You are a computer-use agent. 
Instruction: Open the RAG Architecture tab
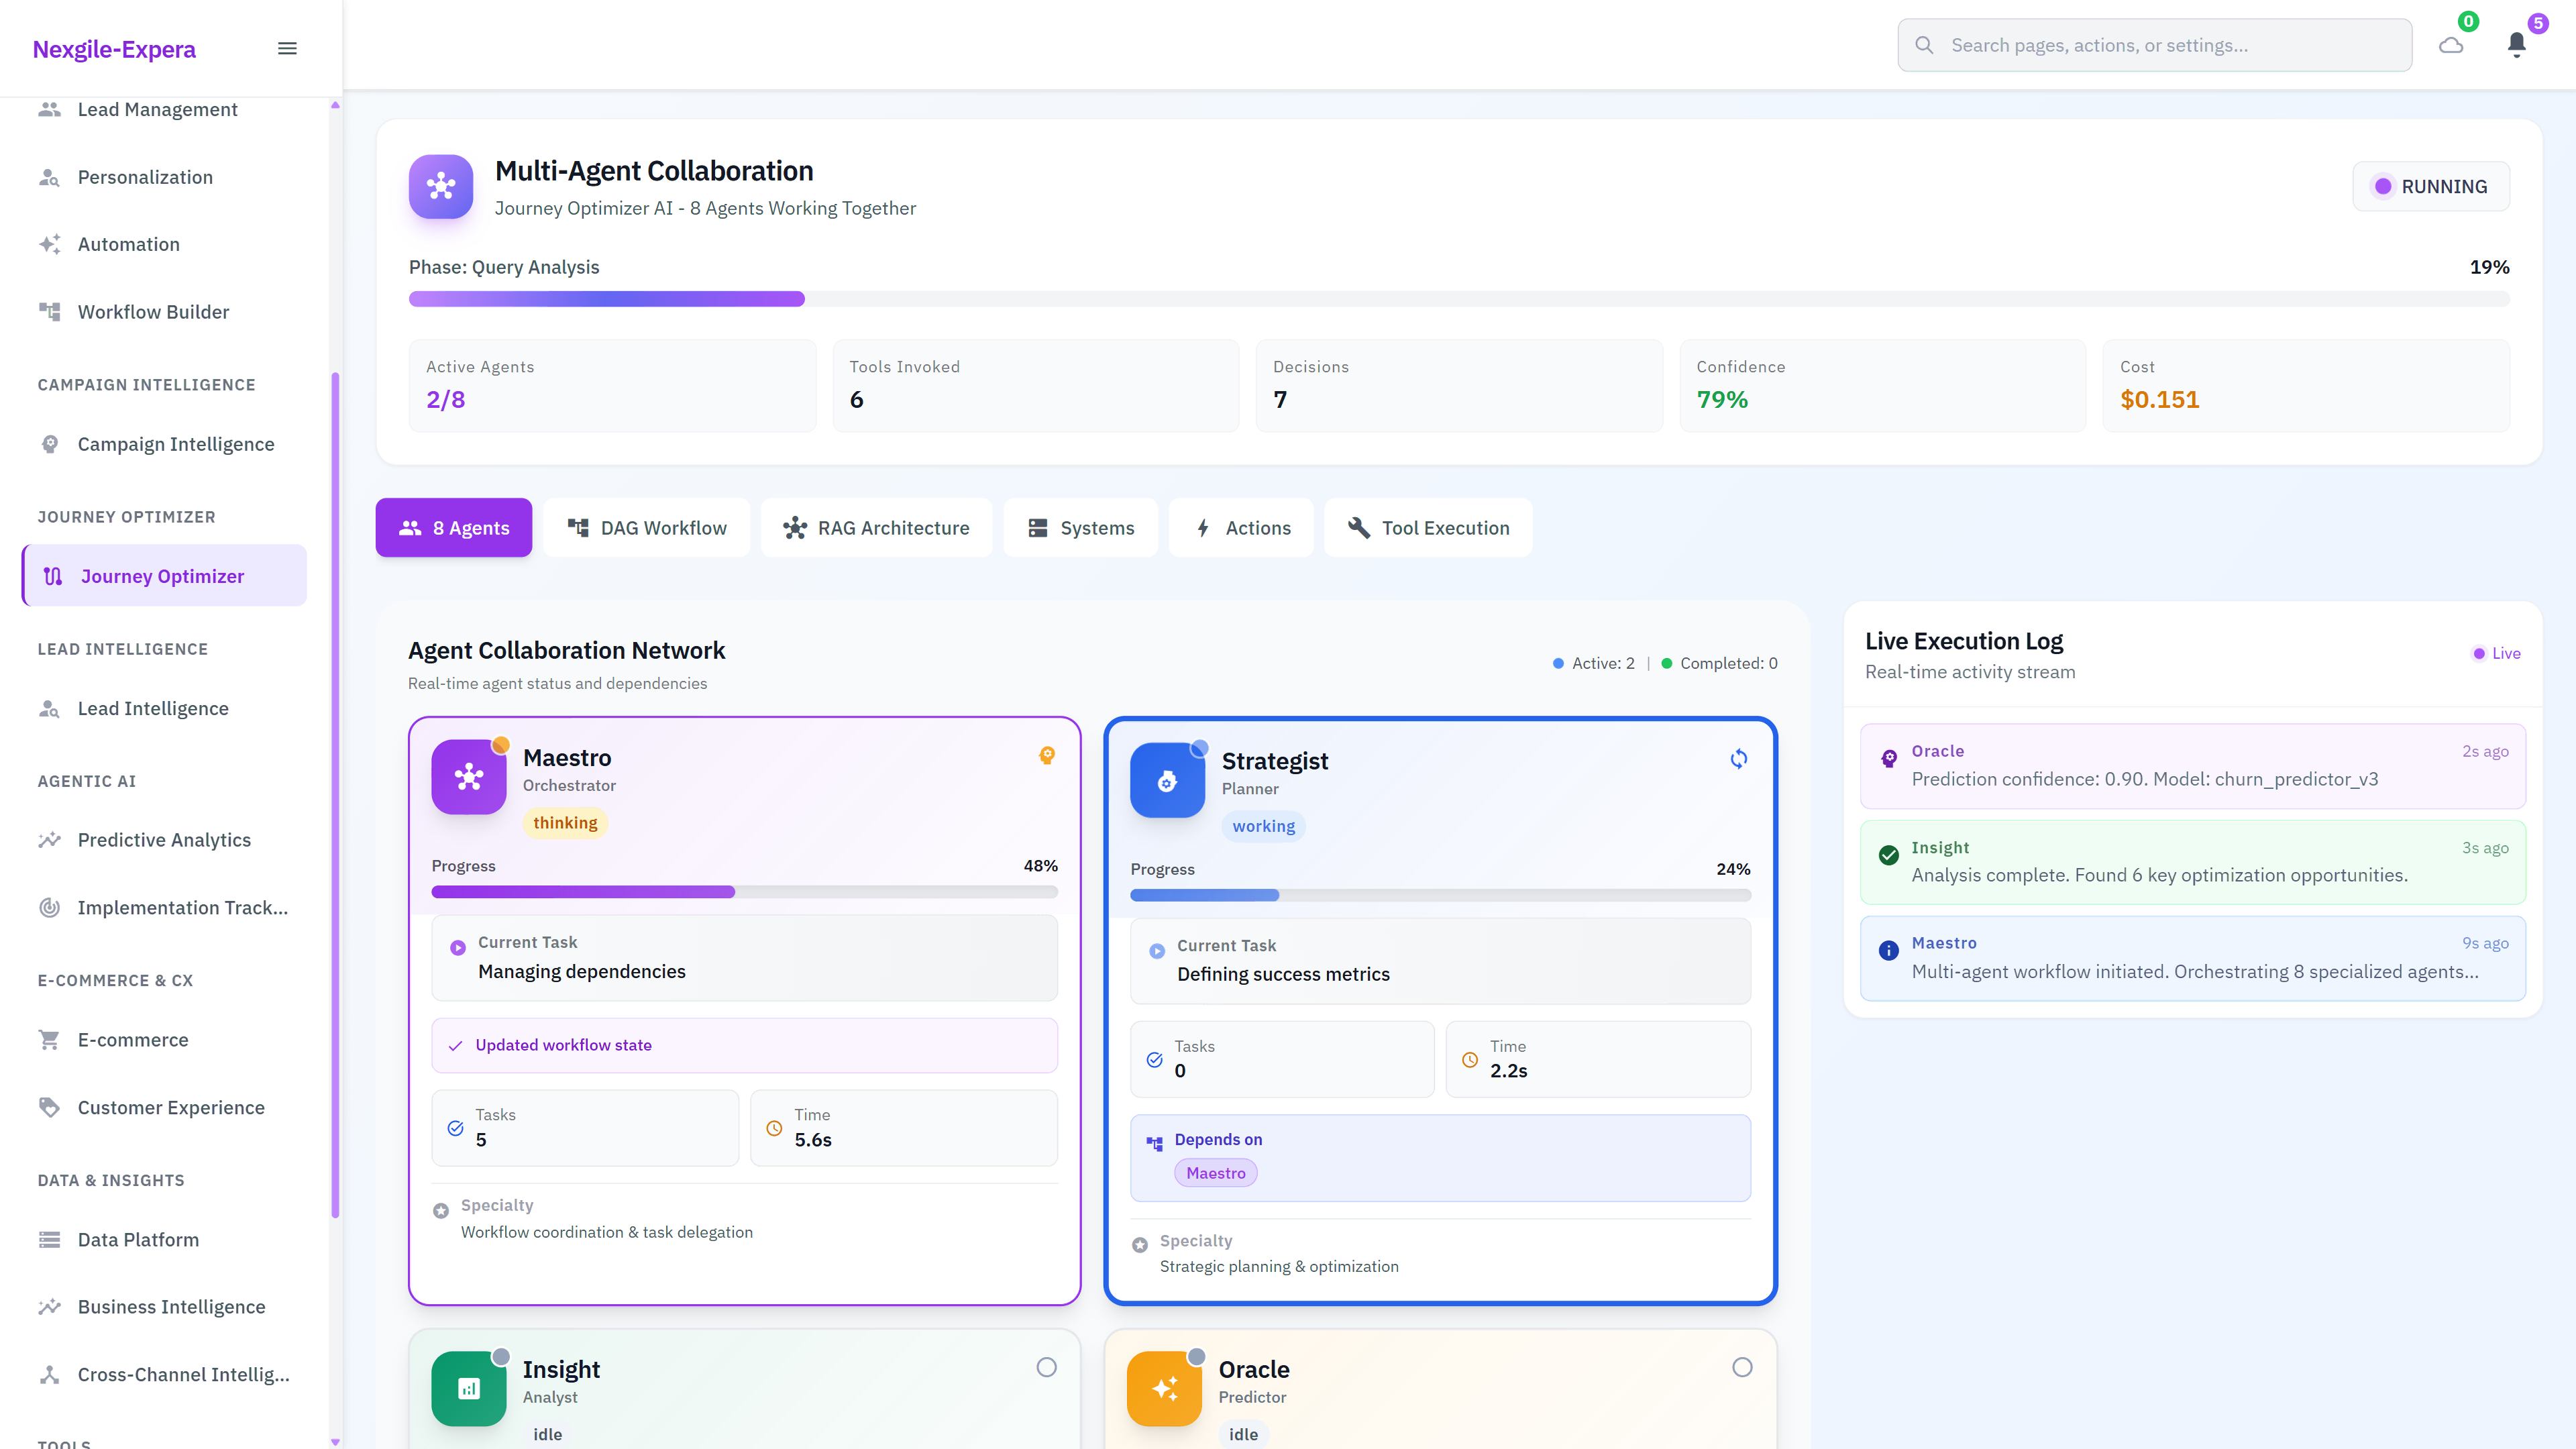click(x=876, y=527)
